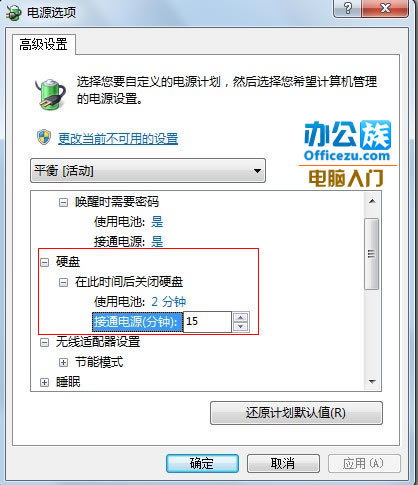This screenshot has width=418, height=485.
Task: Increase minutes with spinner up arrow
Action: tap(241, 317)
